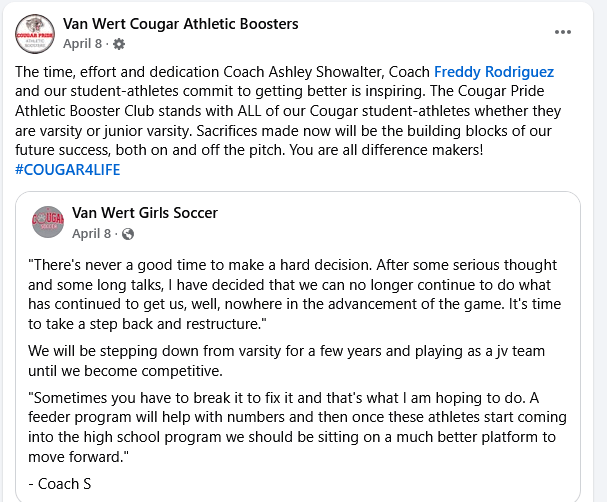607x502 pixels.
Task: Open the three-dot post options menu
Action: point(563,31)
